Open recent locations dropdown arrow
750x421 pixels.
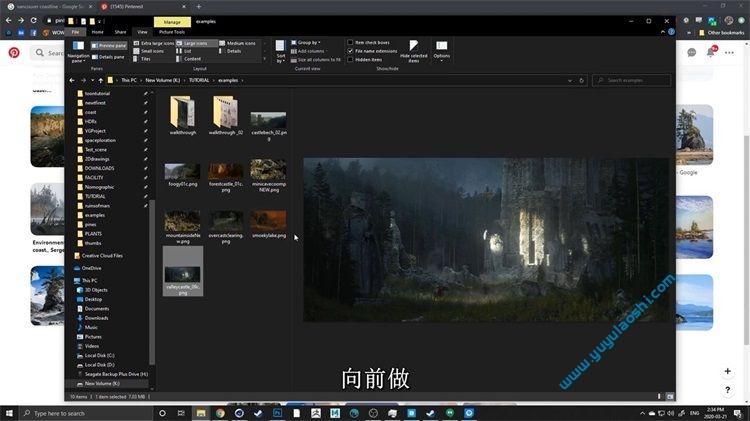pyautogui.click(x=92, y=80)
